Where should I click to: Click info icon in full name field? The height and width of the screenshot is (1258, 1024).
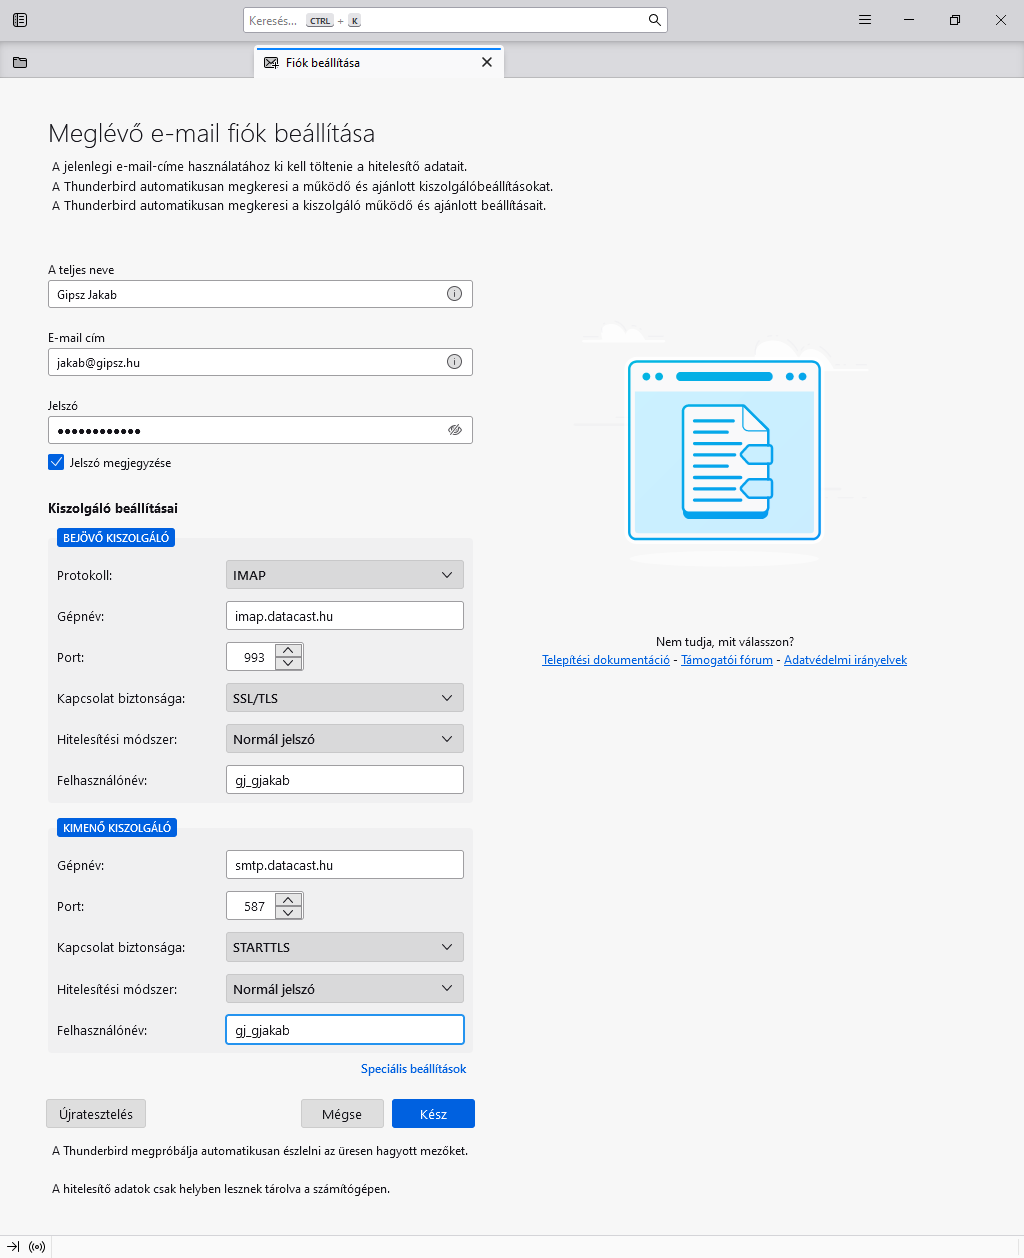[454, 294]
